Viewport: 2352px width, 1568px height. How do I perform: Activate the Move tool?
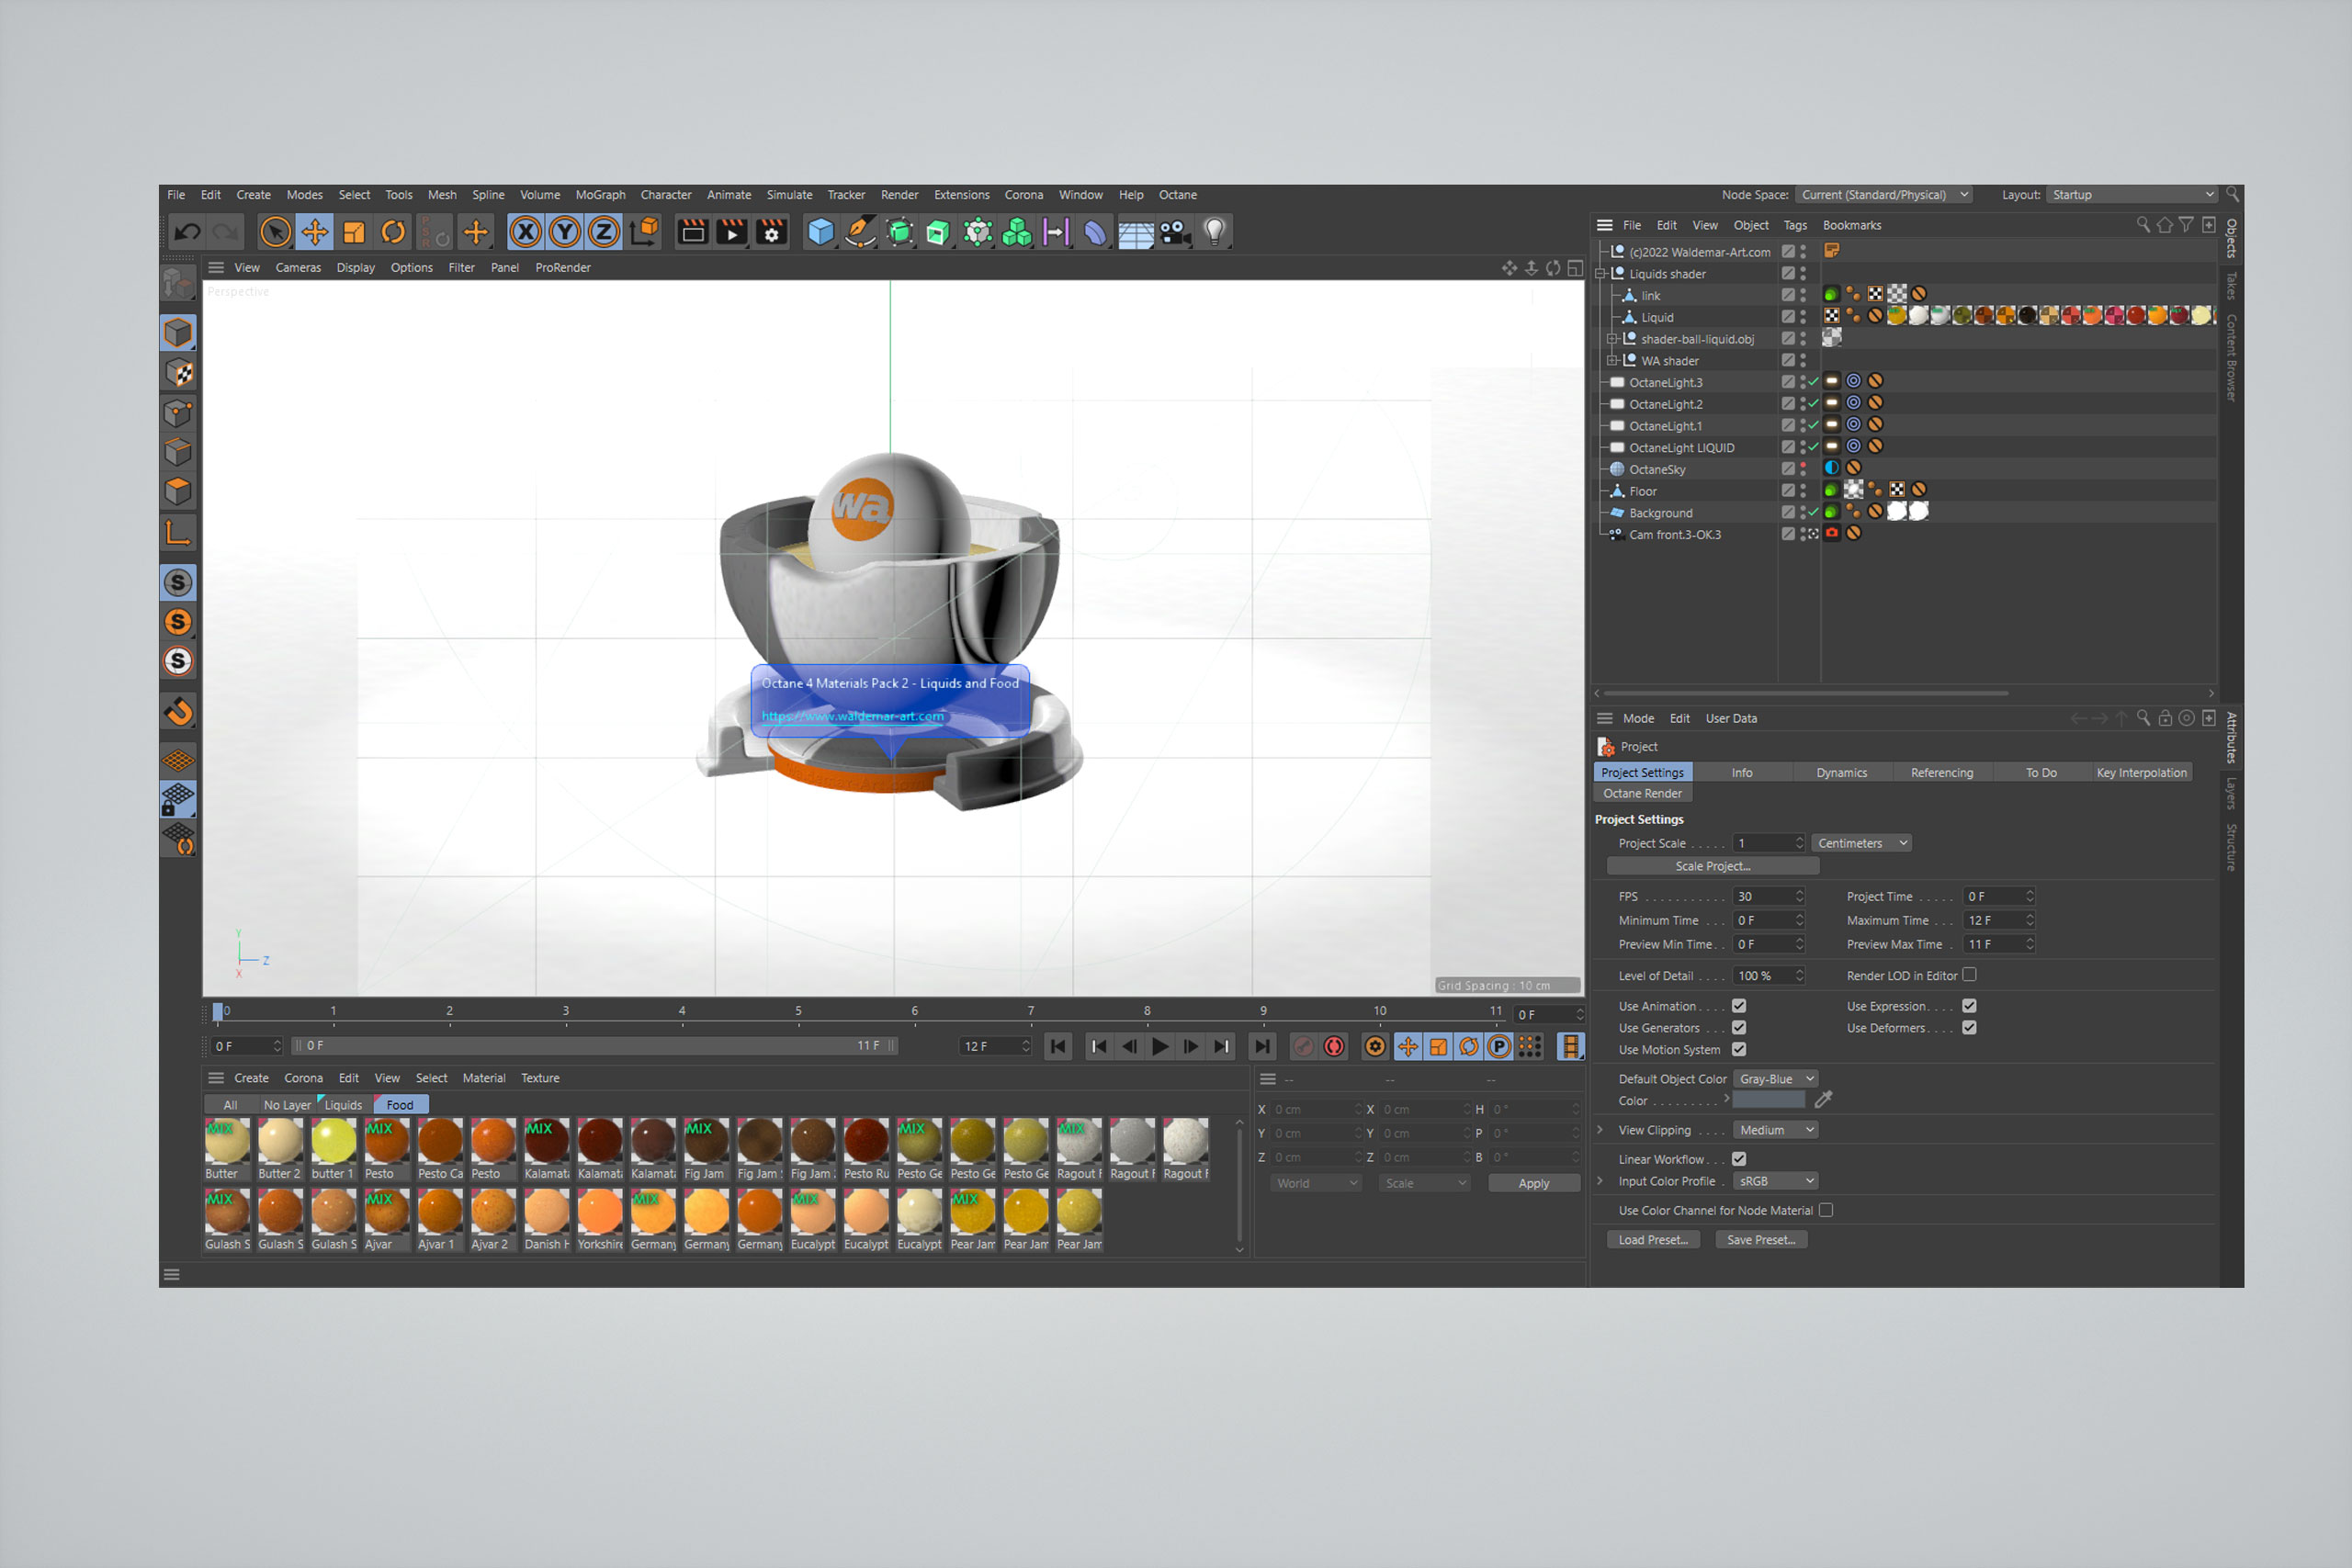315,232
